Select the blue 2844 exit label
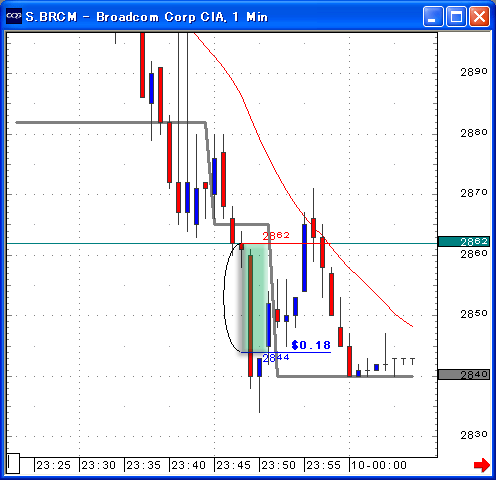The image size is (496, 480). click(x=276, y=358)
